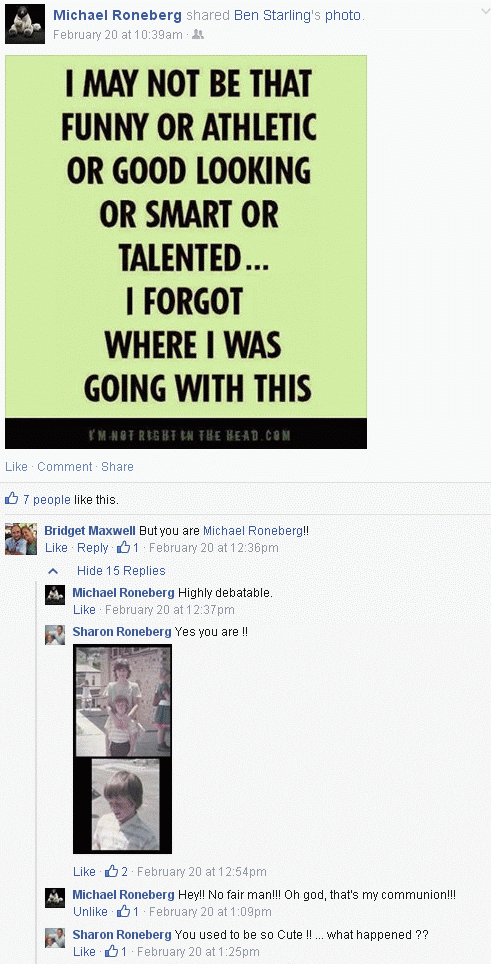Viewport: 491px width, 964px height.
Task: Open Sharon's childhood photo attachment
Action: tap(122, 749)
